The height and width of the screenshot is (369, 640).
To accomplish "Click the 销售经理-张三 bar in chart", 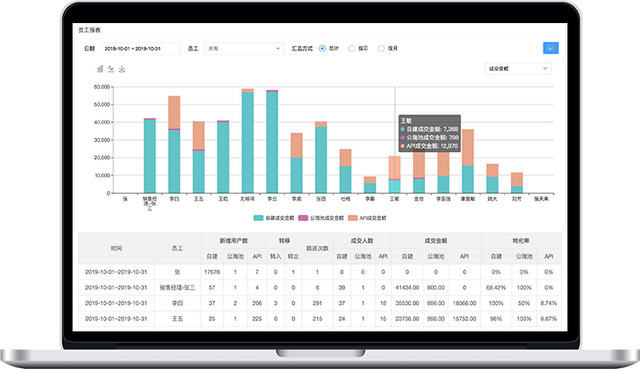I will (150, 156).
